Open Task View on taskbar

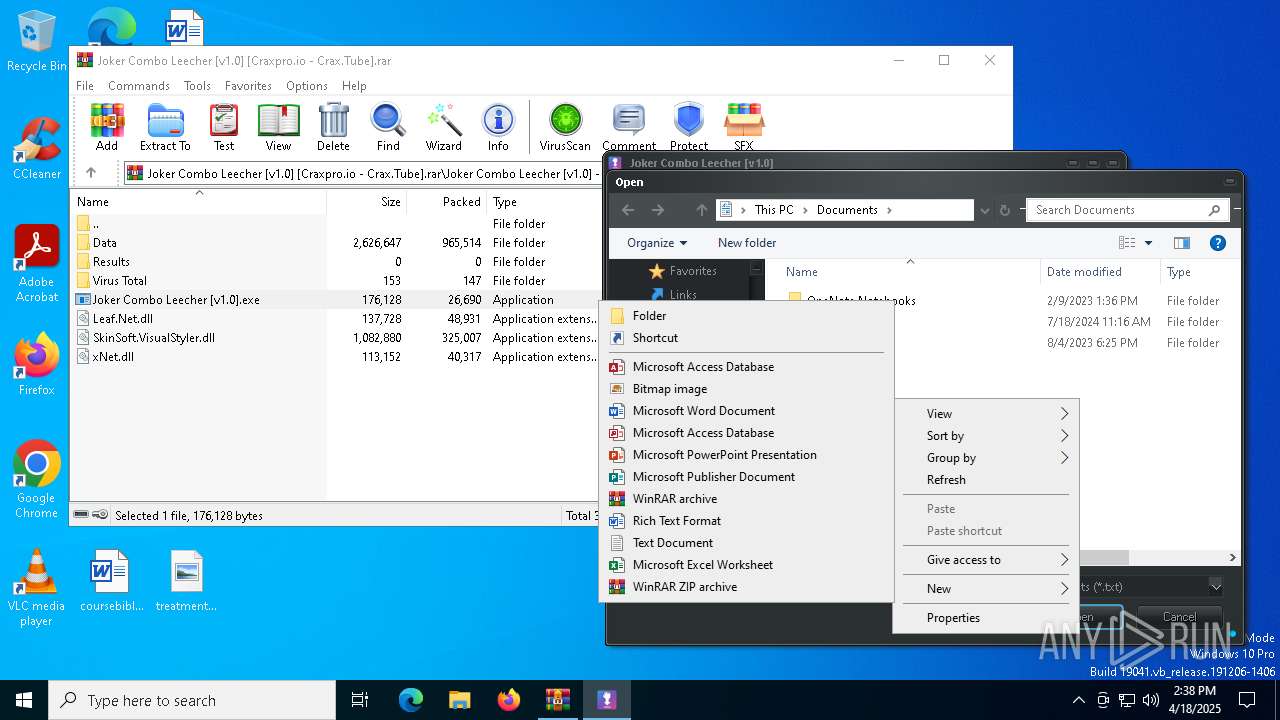(x=360, y=700)
